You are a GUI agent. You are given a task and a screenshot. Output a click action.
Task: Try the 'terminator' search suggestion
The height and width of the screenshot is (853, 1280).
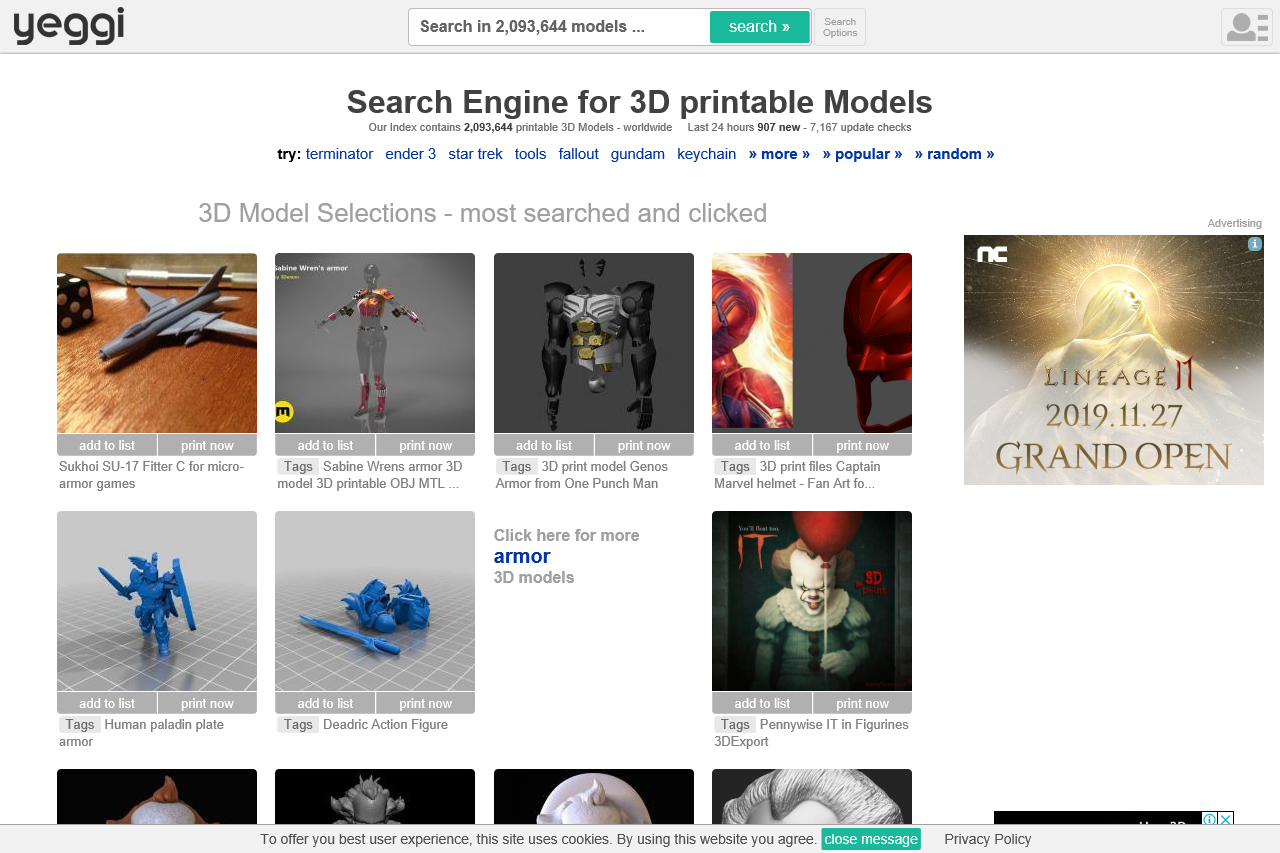(339, 154)
